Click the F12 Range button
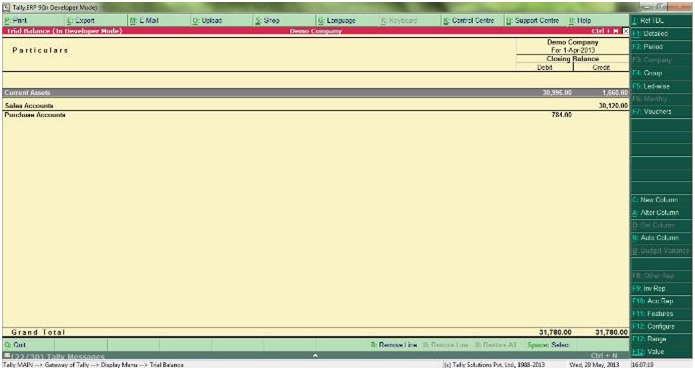 (x=661, y=339)
